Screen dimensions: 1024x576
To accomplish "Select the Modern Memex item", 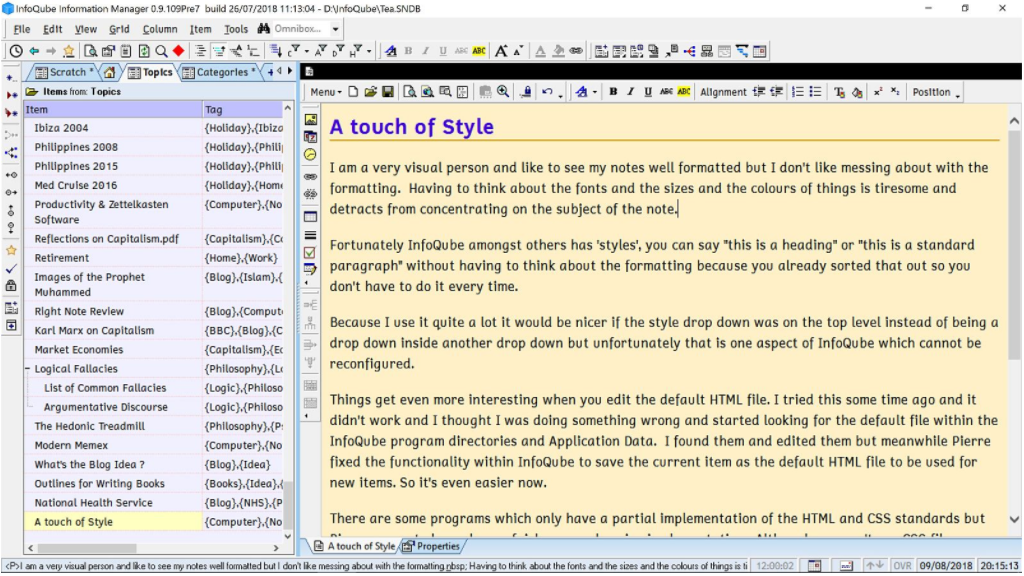I will pos(71,445).
